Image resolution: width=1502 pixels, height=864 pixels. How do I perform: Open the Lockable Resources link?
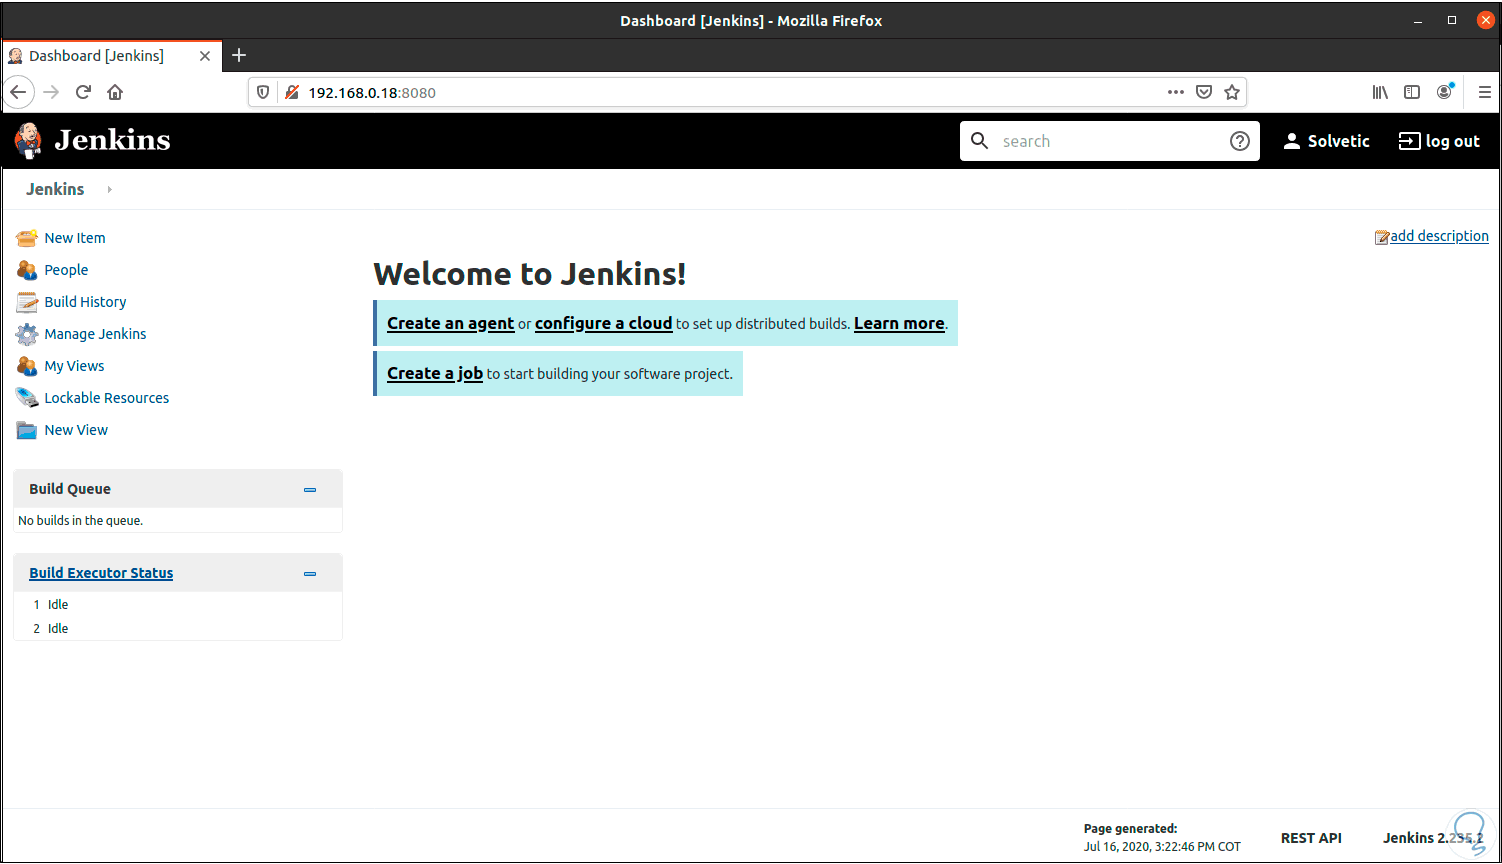point(107,398)
